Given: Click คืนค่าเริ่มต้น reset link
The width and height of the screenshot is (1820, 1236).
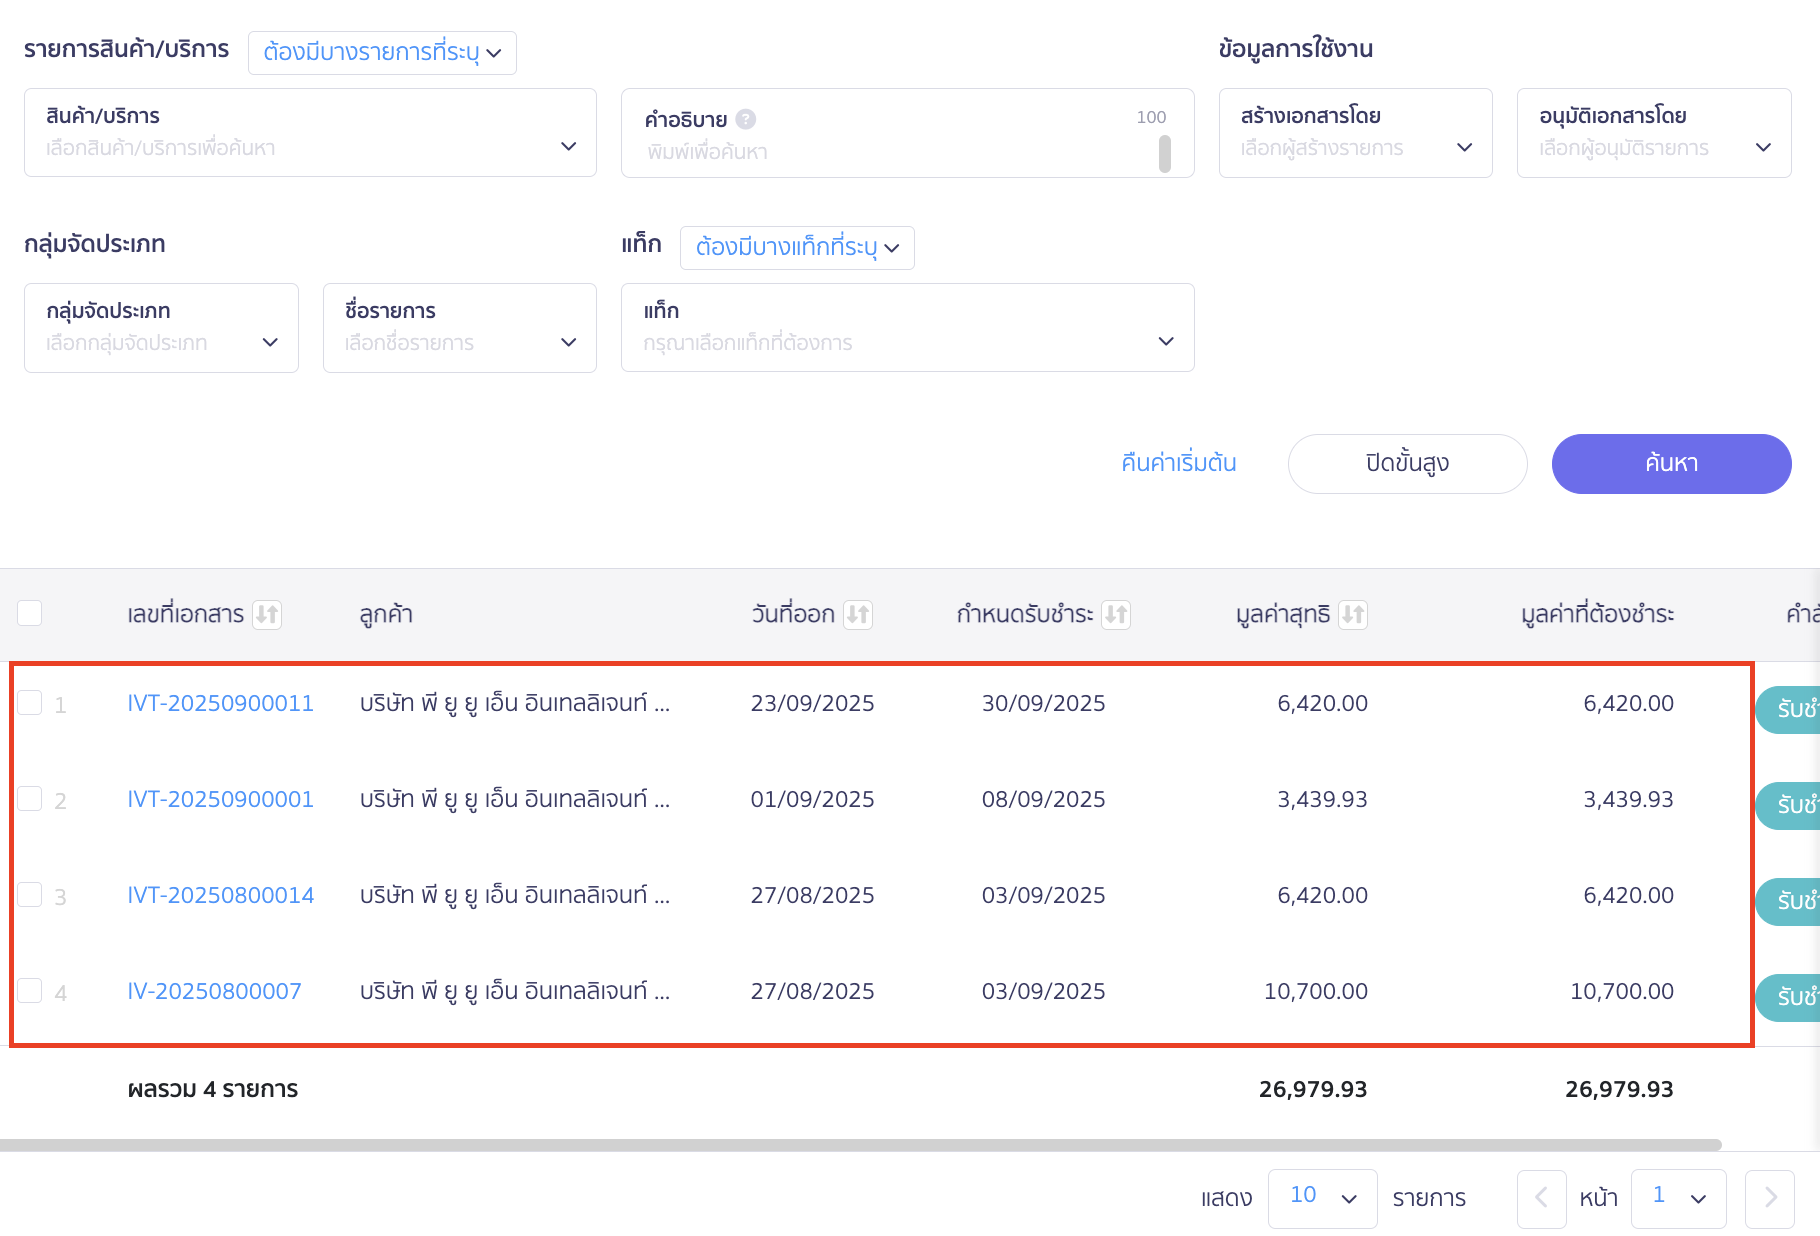Looking at the screenshot, I should pyautogui.click(x=1179, y=464).
